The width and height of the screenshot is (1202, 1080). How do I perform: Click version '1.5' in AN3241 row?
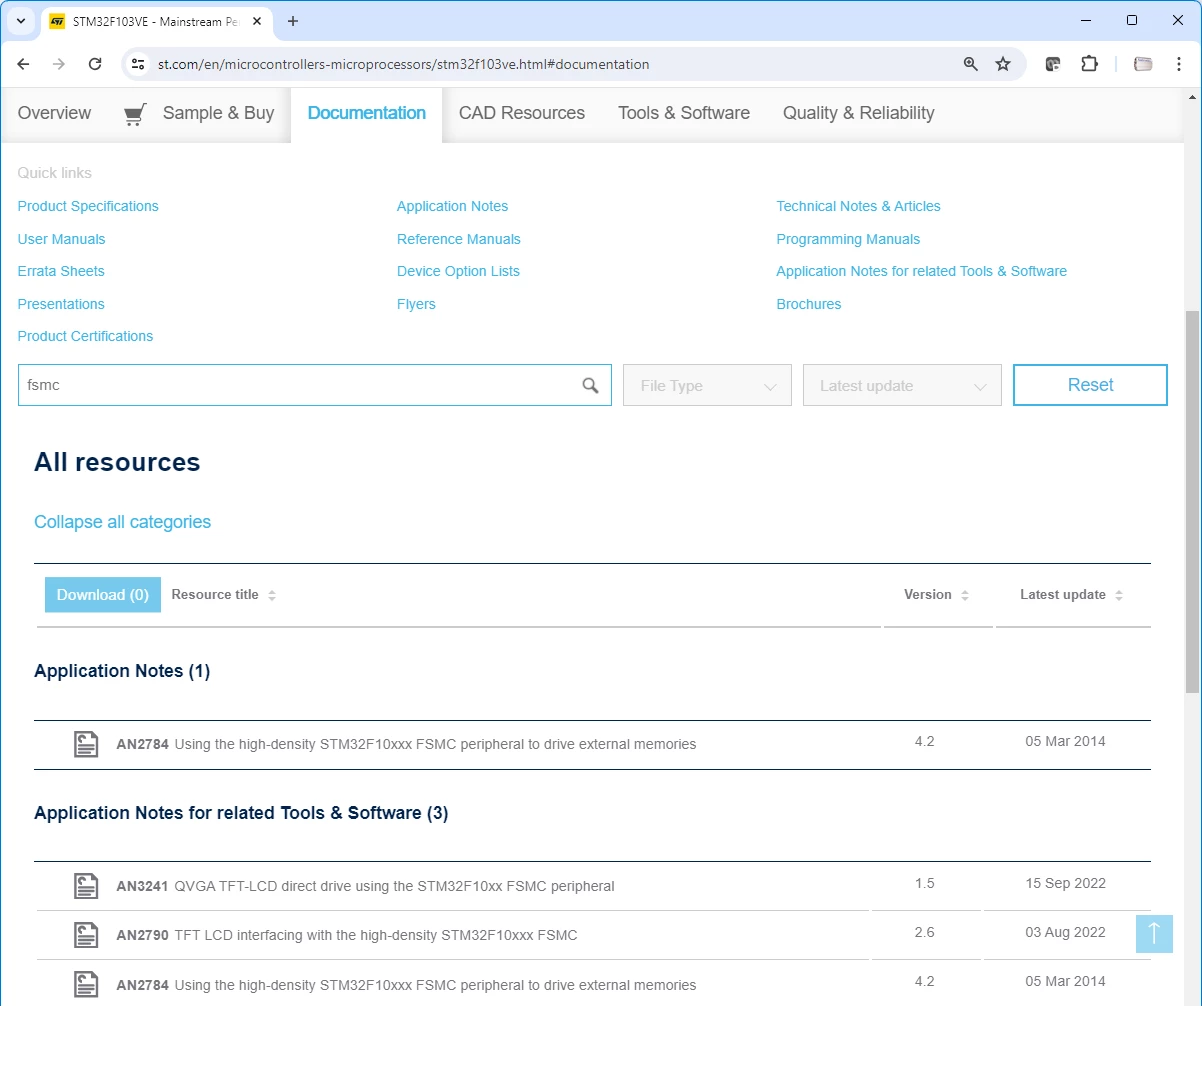tap(924, 883)
